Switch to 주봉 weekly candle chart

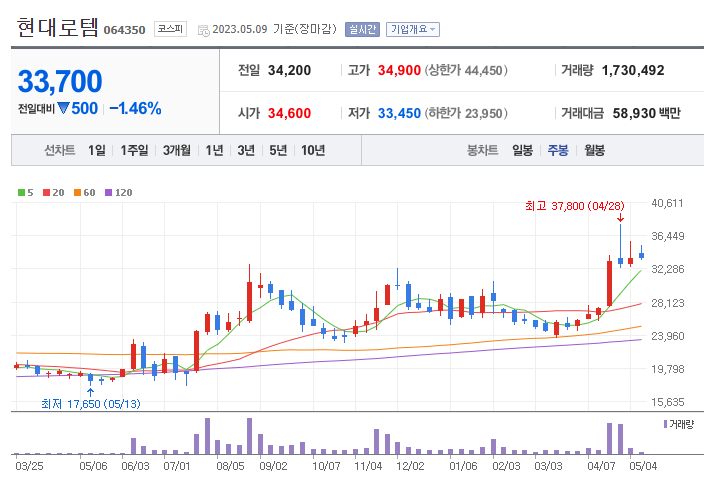[x=558, y=150]
